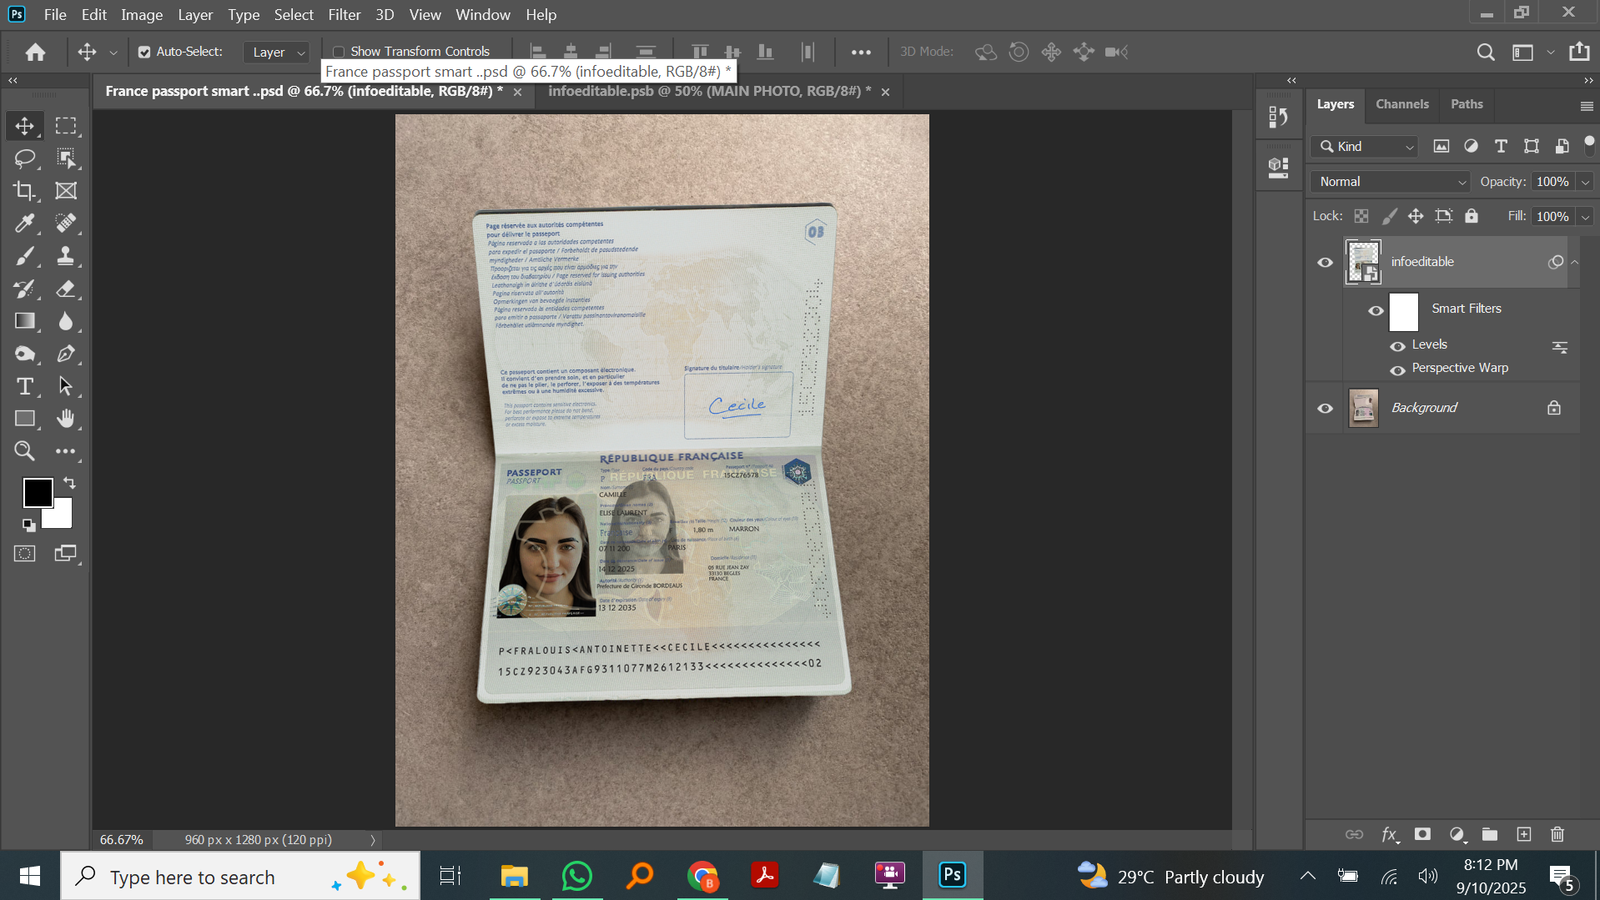Delete layer using the trash icon
The width and height of the screenshot is (1600, 900).
1557,834
